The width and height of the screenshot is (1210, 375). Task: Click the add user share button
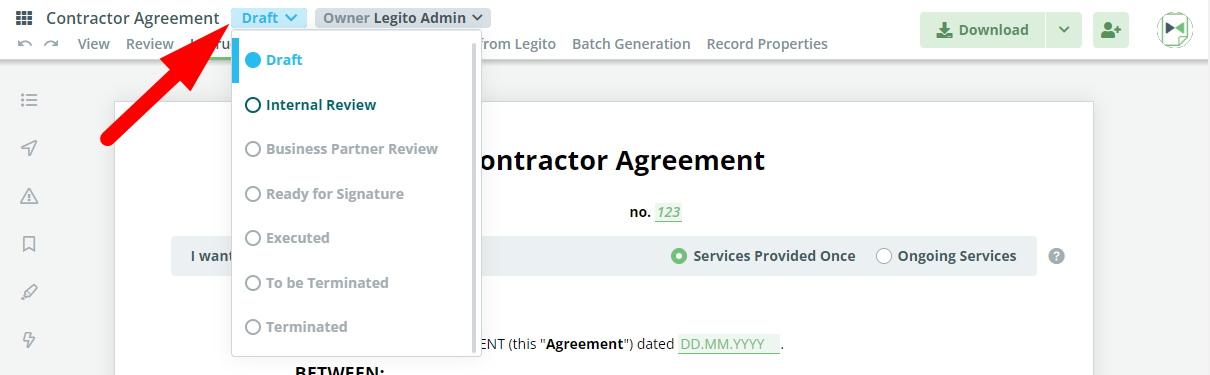[x=1111, y=30]
